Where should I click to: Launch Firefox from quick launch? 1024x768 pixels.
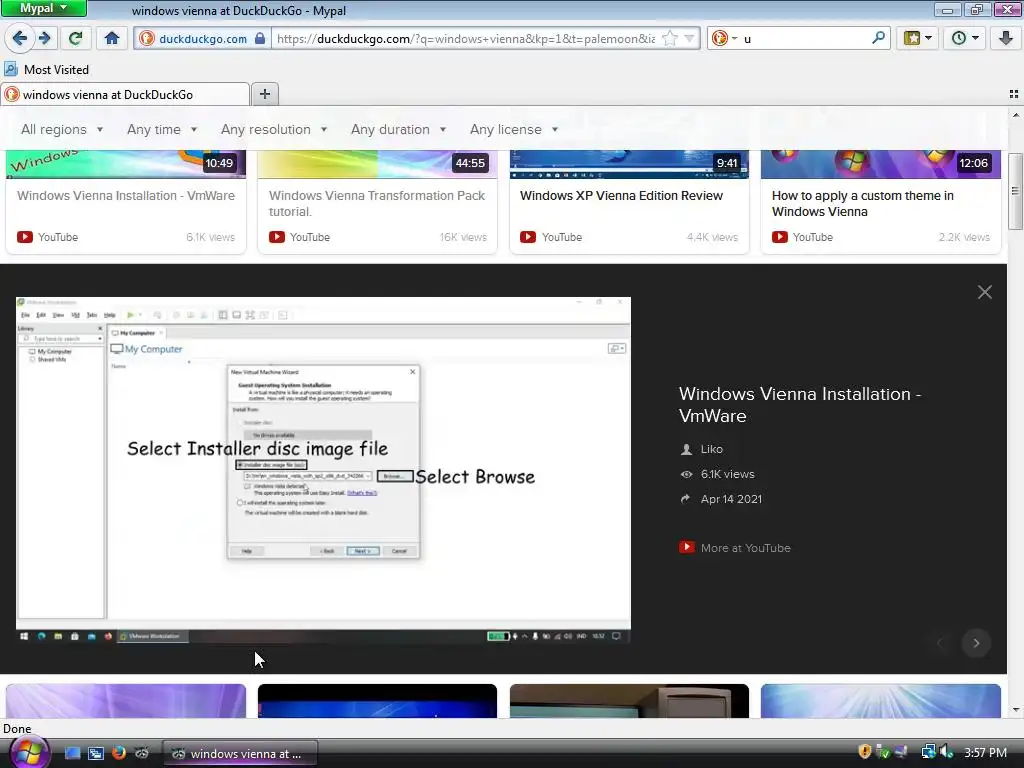(119, 753)
